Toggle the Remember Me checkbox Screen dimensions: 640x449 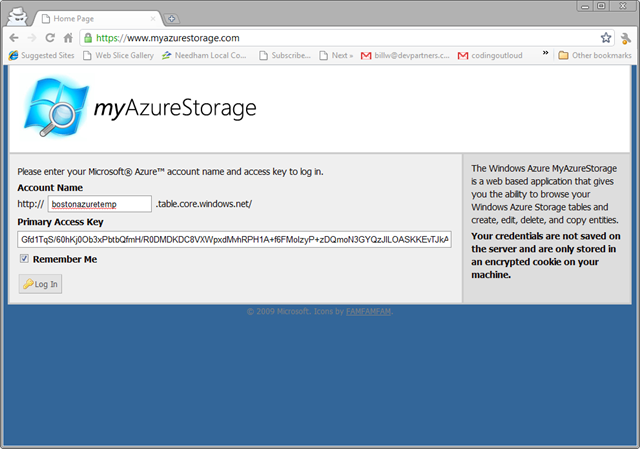click(x=24, y=259)
